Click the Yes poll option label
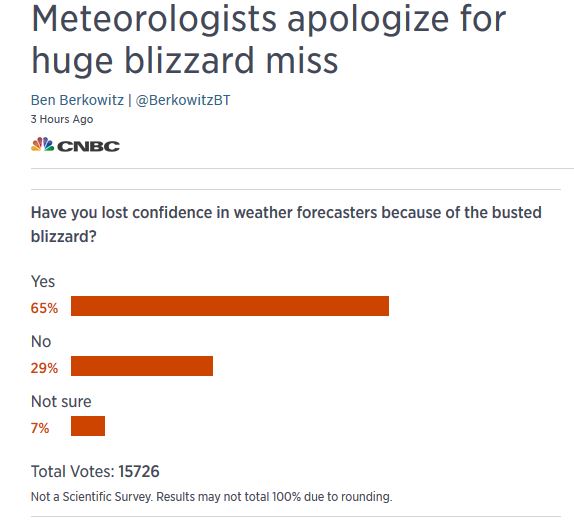Viewport: 574px width, 528px height. [x=43, y=282]
